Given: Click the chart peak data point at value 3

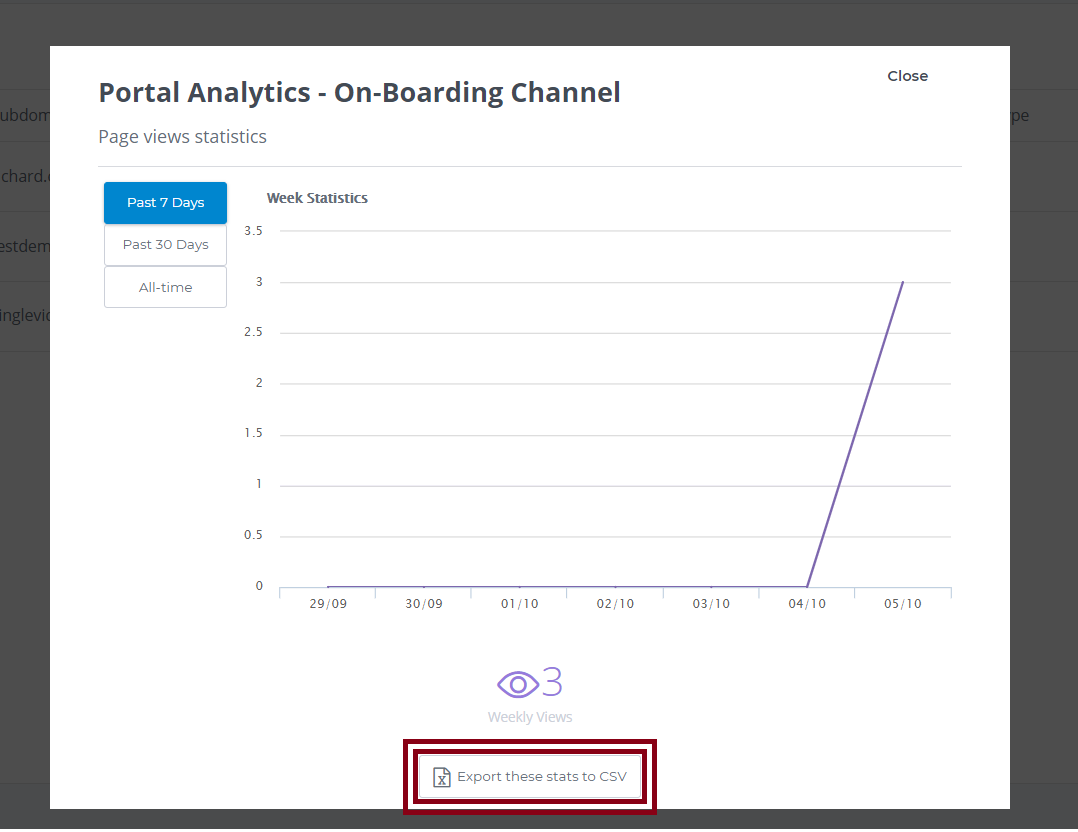Looking at the screenshot, I should [x=902, y=282].
